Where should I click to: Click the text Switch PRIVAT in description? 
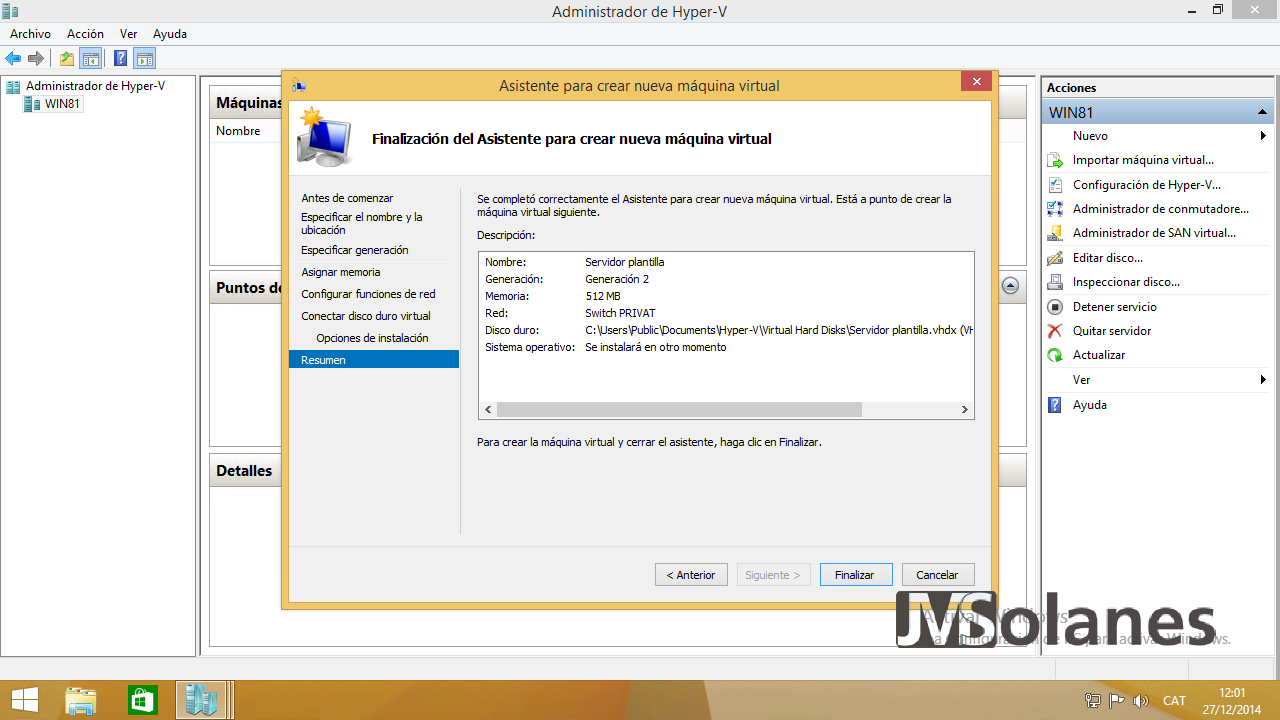point(620,313)
